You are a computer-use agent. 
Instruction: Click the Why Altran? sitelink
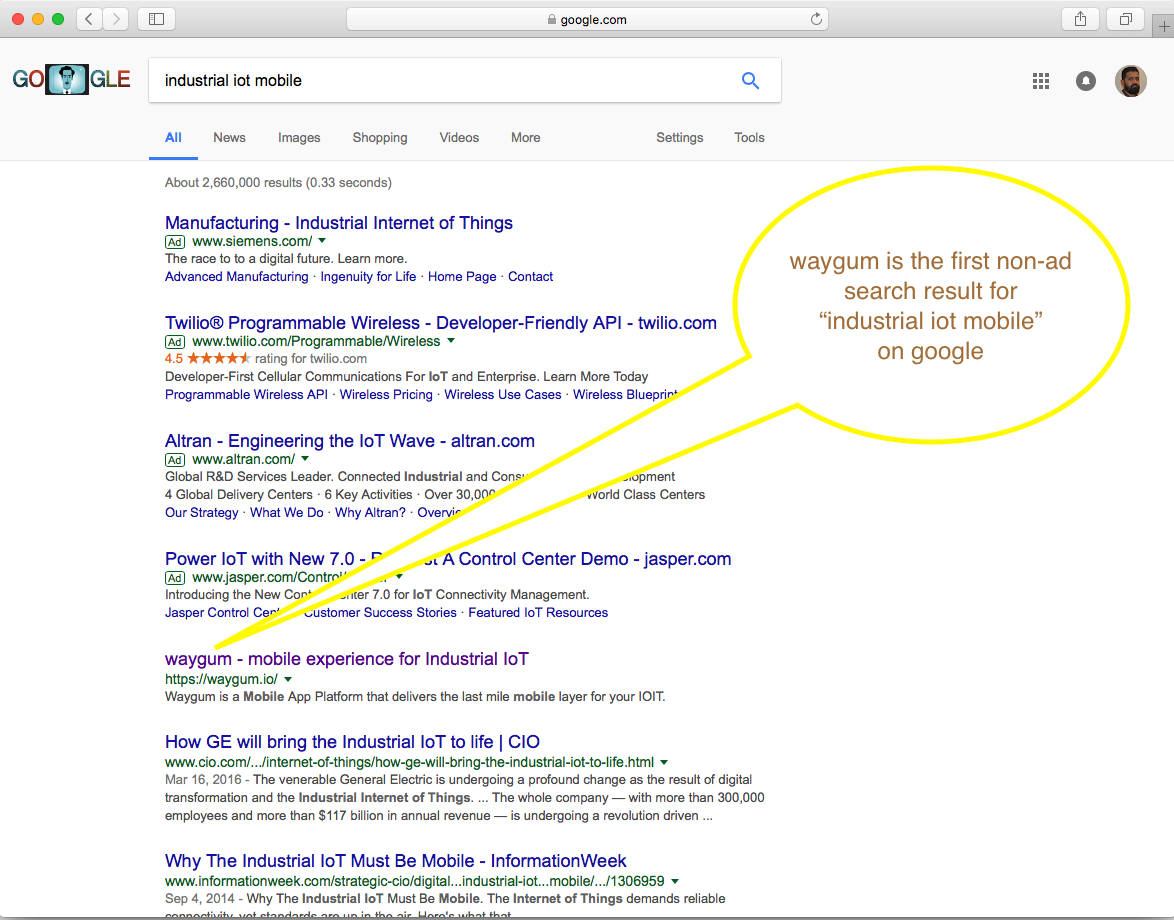click(370, 513)
